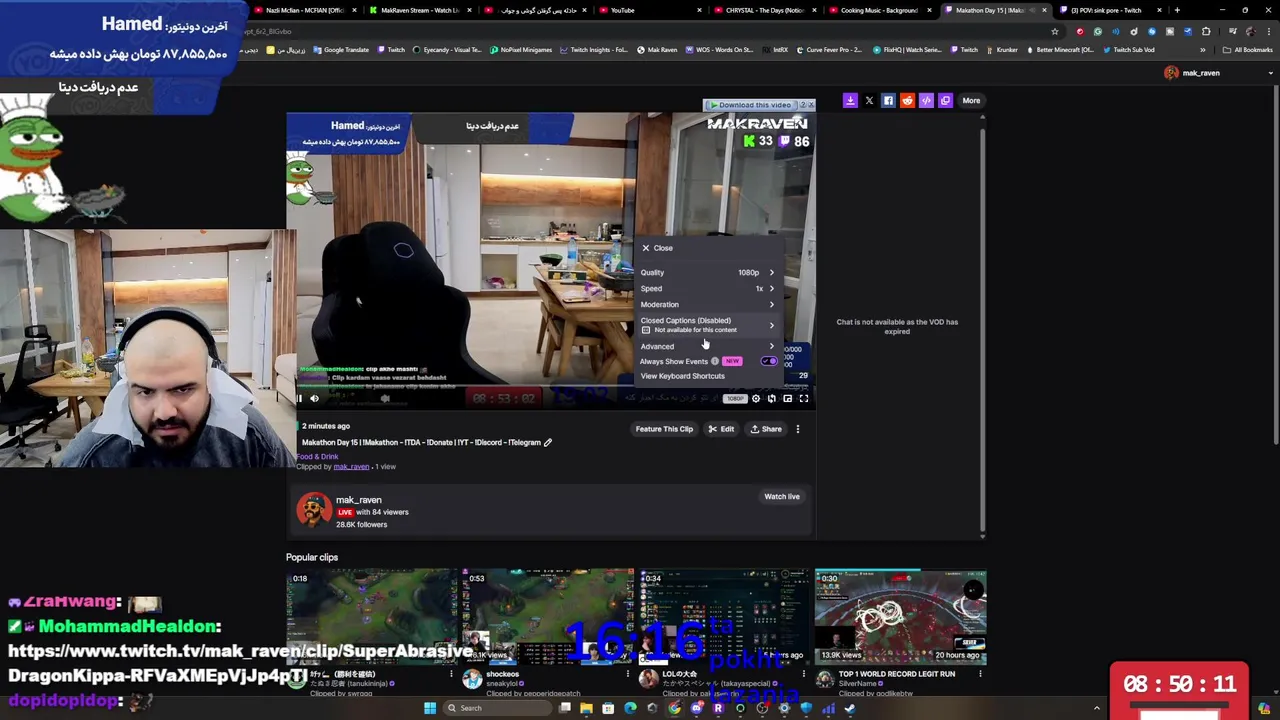Open NoPixel Minigames bookmark
The width and height of the screenshot is (1280, 720).
(521, 50)
